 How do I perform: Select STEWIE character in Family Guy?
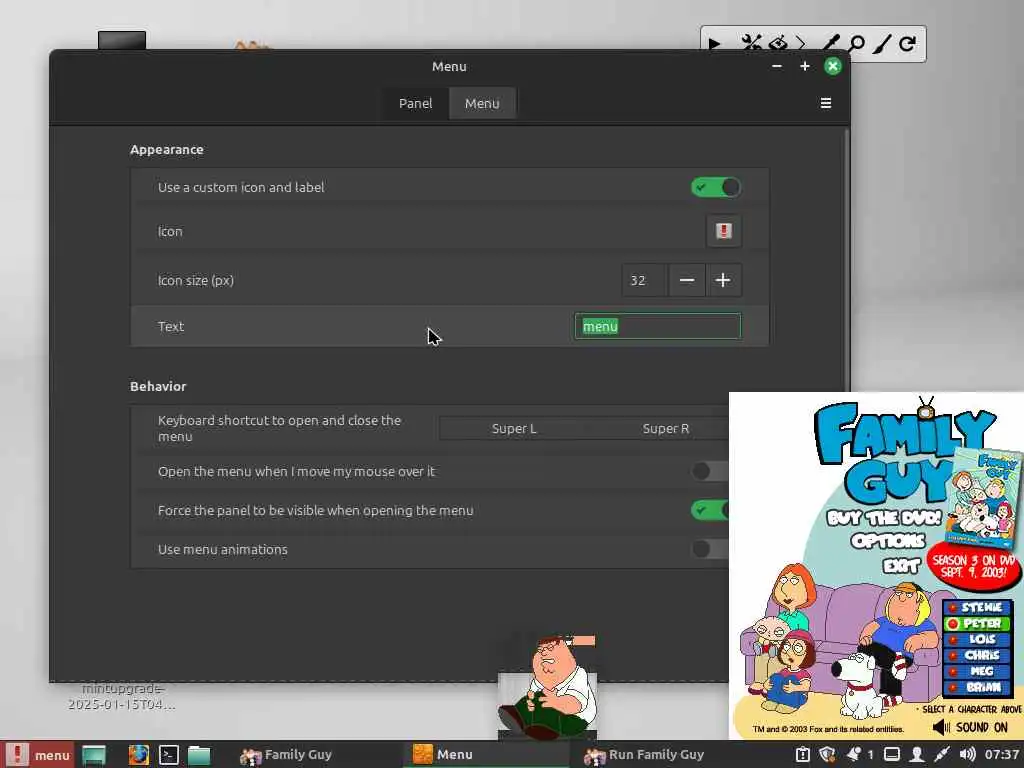[x=977, y=607]
